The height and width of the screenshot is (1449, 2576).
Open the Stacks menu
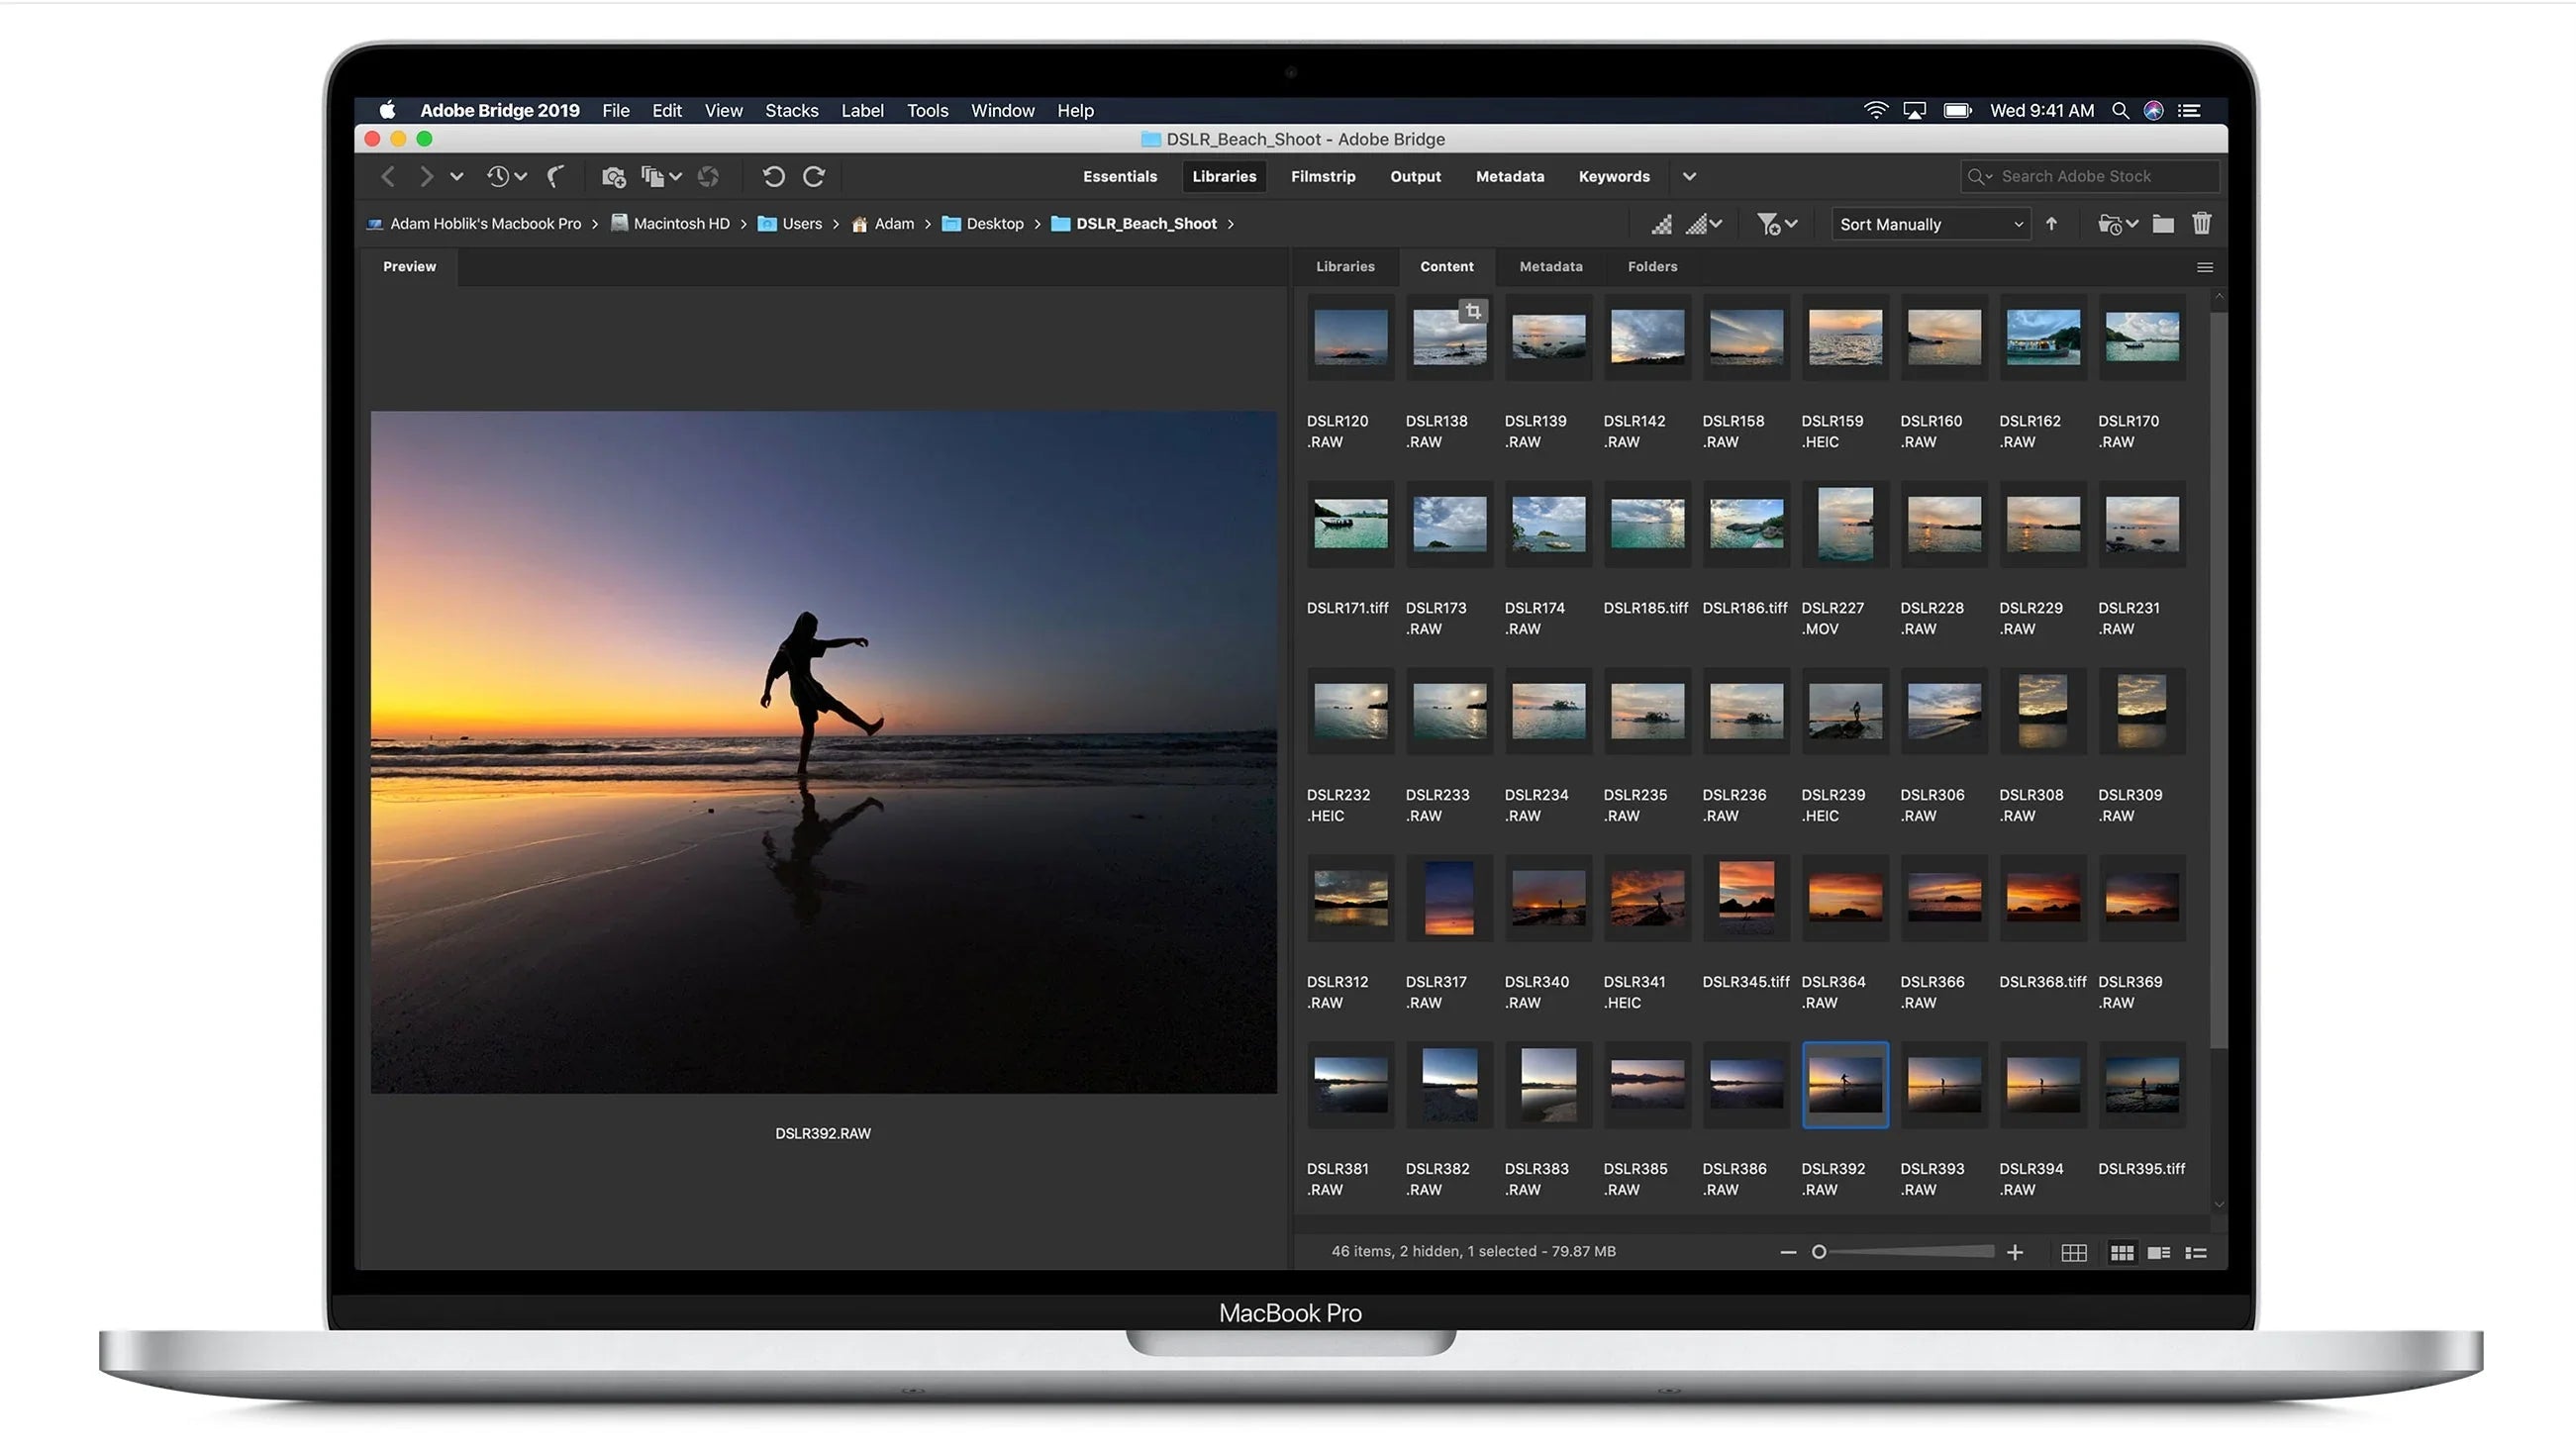791,110
